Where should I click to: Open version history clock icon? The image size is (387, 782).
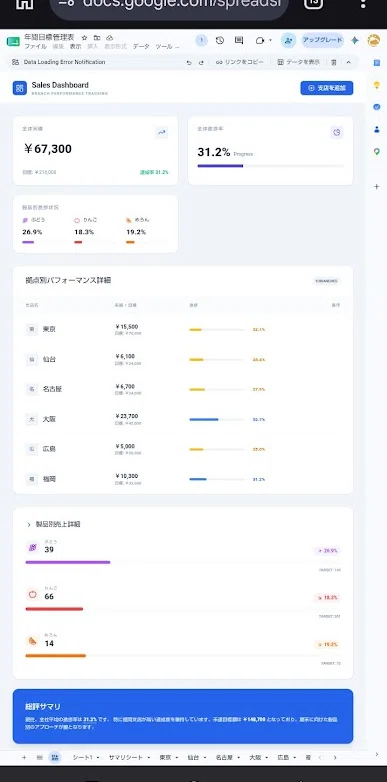219,40
